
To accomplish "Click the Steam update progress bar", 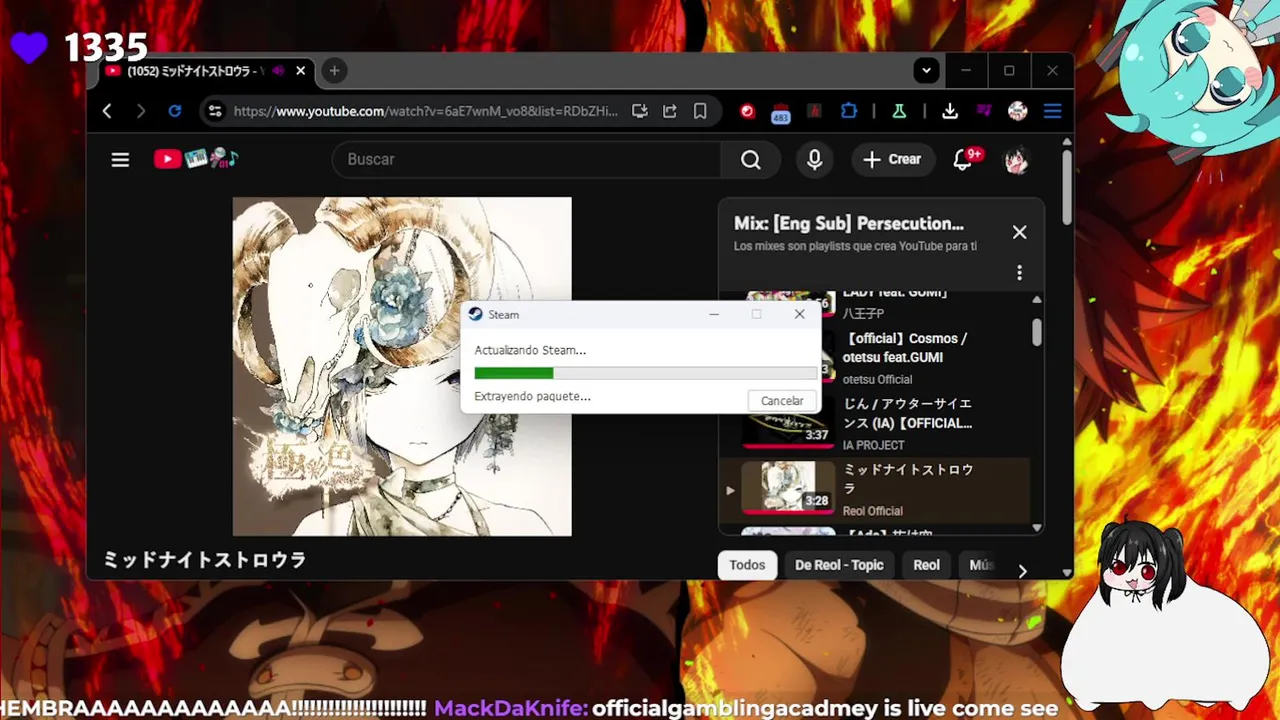I will tap(645, 373).
